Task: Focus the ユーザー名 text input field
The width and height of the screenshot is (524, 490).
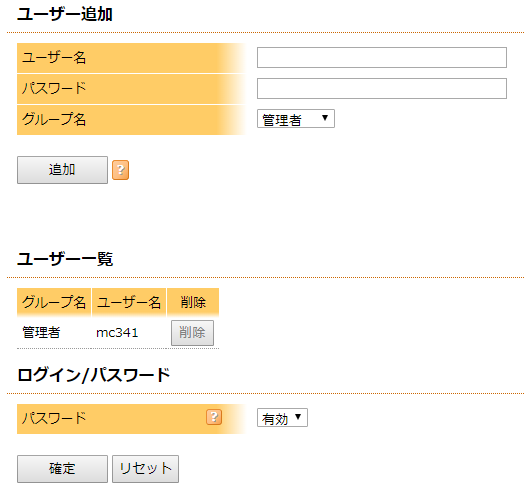Action: click(382, 57)
